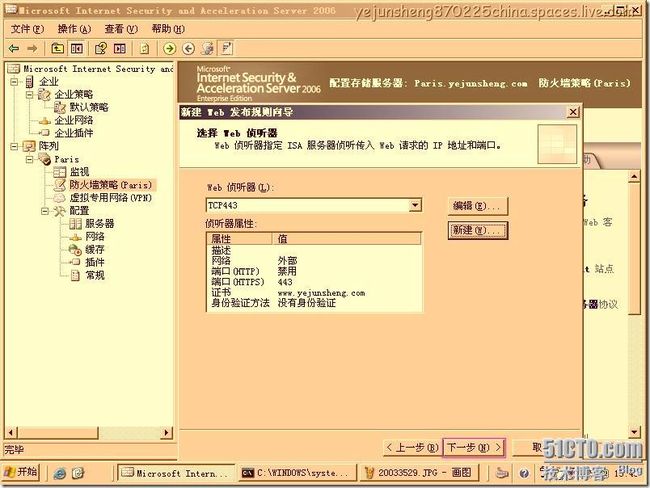650x488 pixels.
Task: Open 缓存 tree item
Action: pyautogui.click(x=95, y=250)
